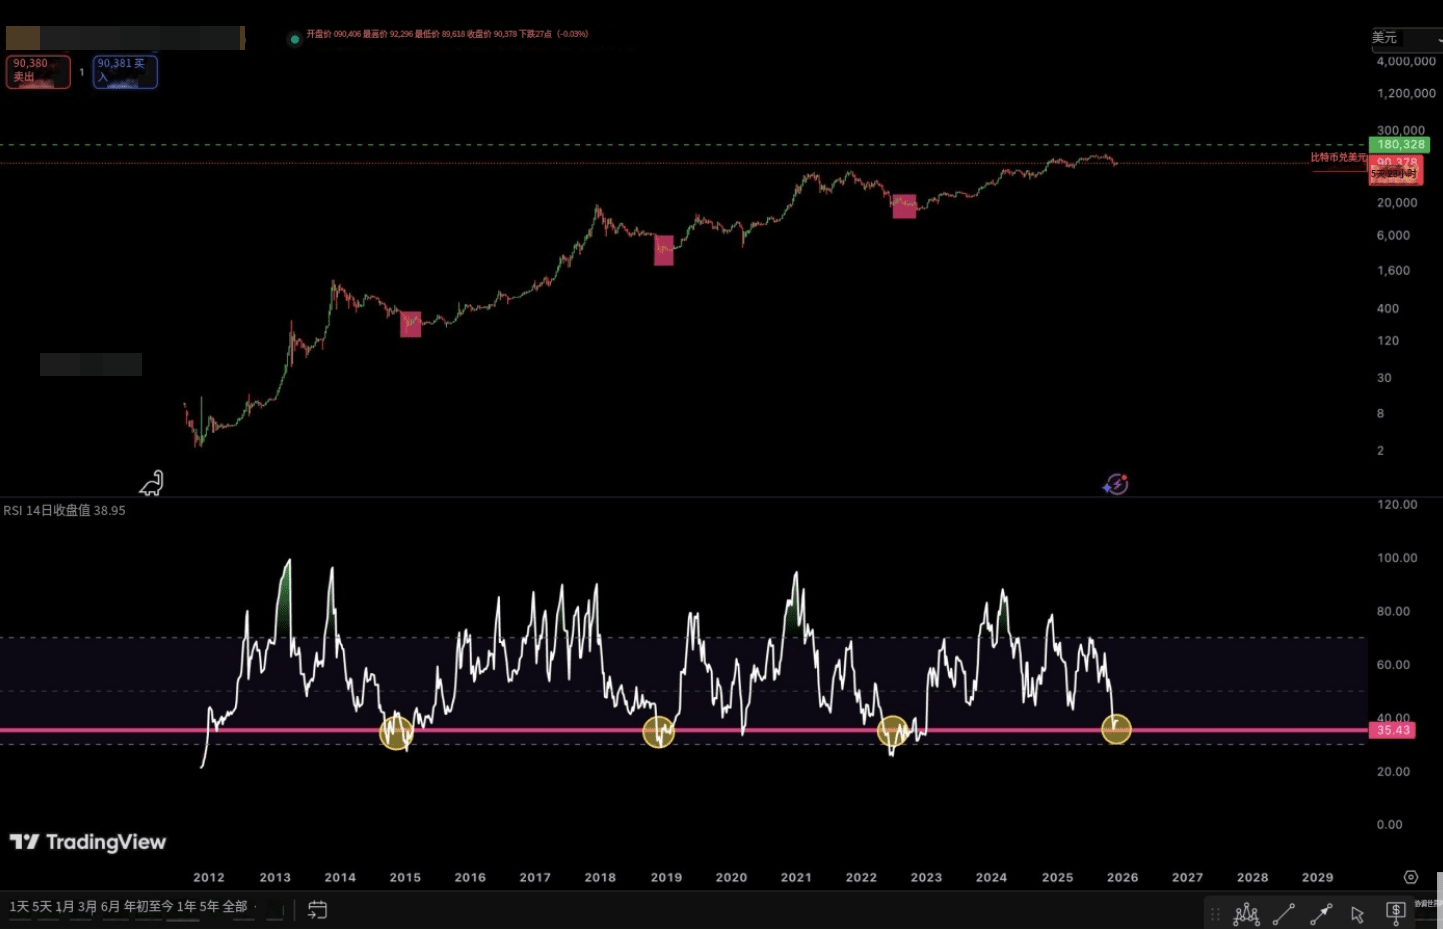Set time range to 6月
Viewport: 1443px width, 929px height.
(110, 906)
